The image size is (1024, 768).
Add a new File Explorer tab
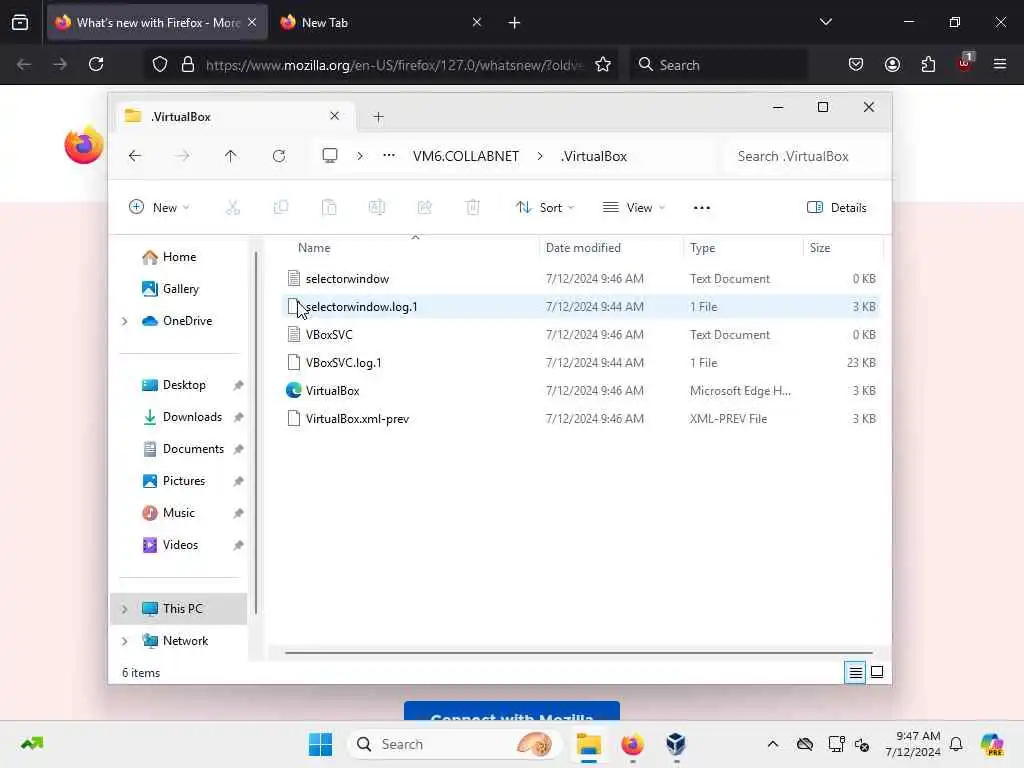(x=378, y=117)
